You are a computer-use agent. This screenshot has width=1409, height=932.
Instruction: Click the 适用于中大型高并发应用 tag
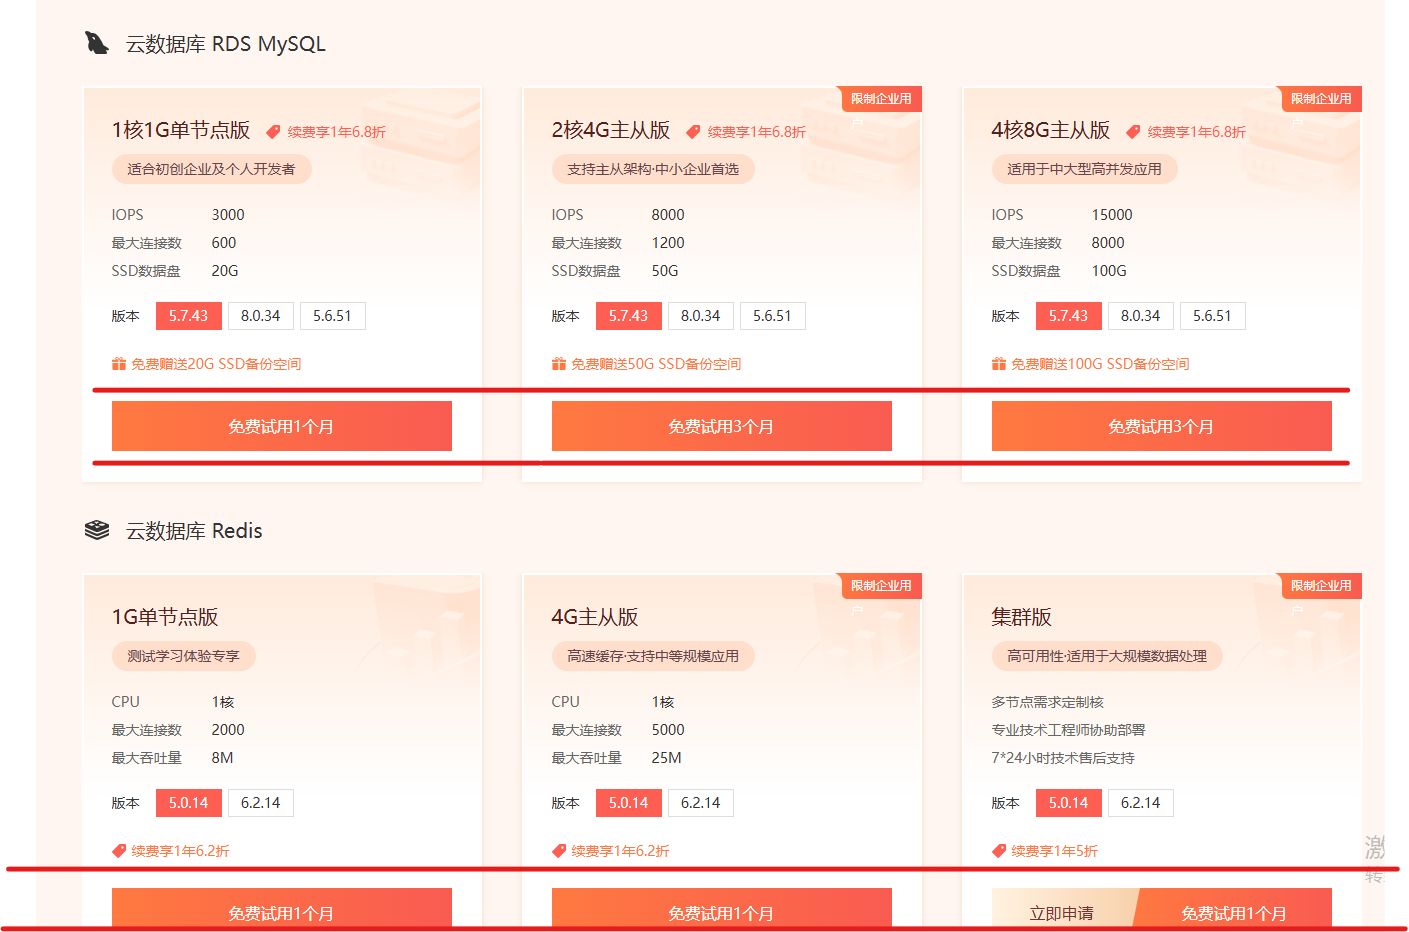click(x=1085, y=169)
